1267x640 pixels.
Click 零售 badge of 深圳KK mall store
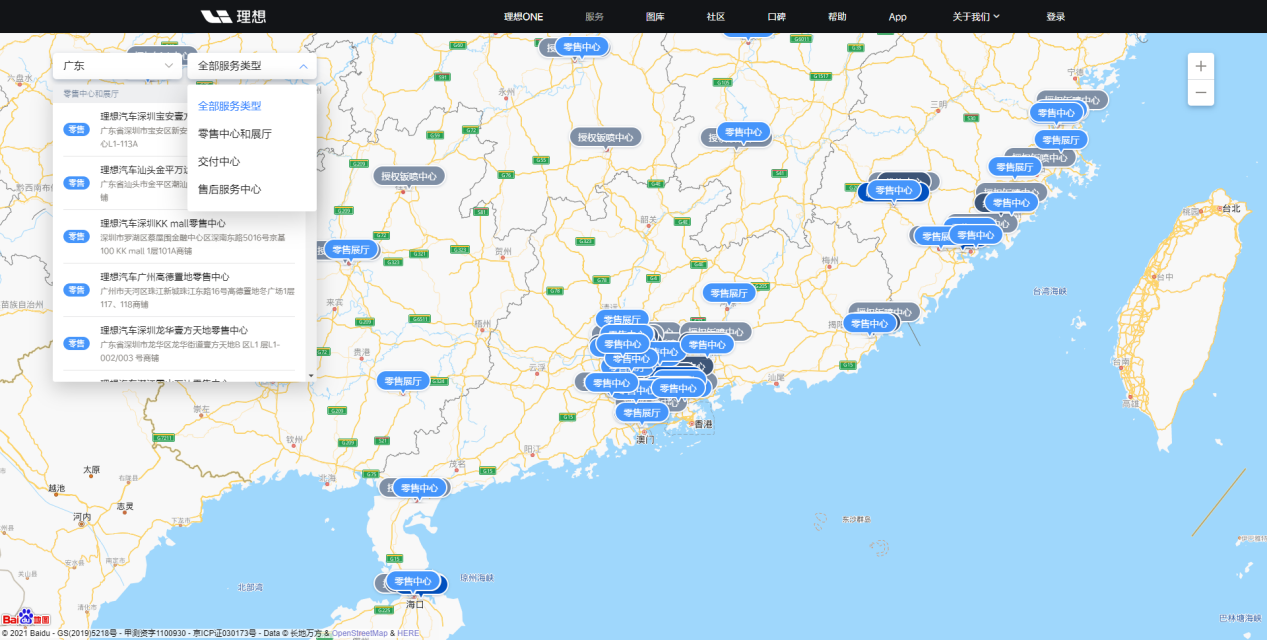click(77, 236)
